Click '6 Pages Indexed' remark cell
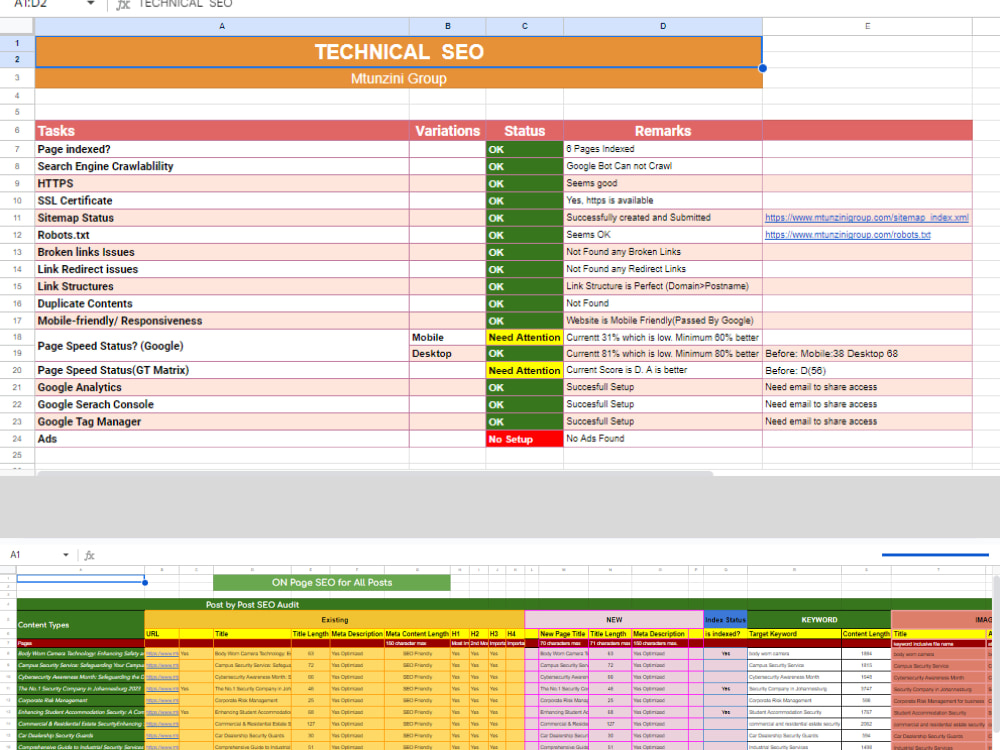 pyautogui.click(x=663, y=149)
